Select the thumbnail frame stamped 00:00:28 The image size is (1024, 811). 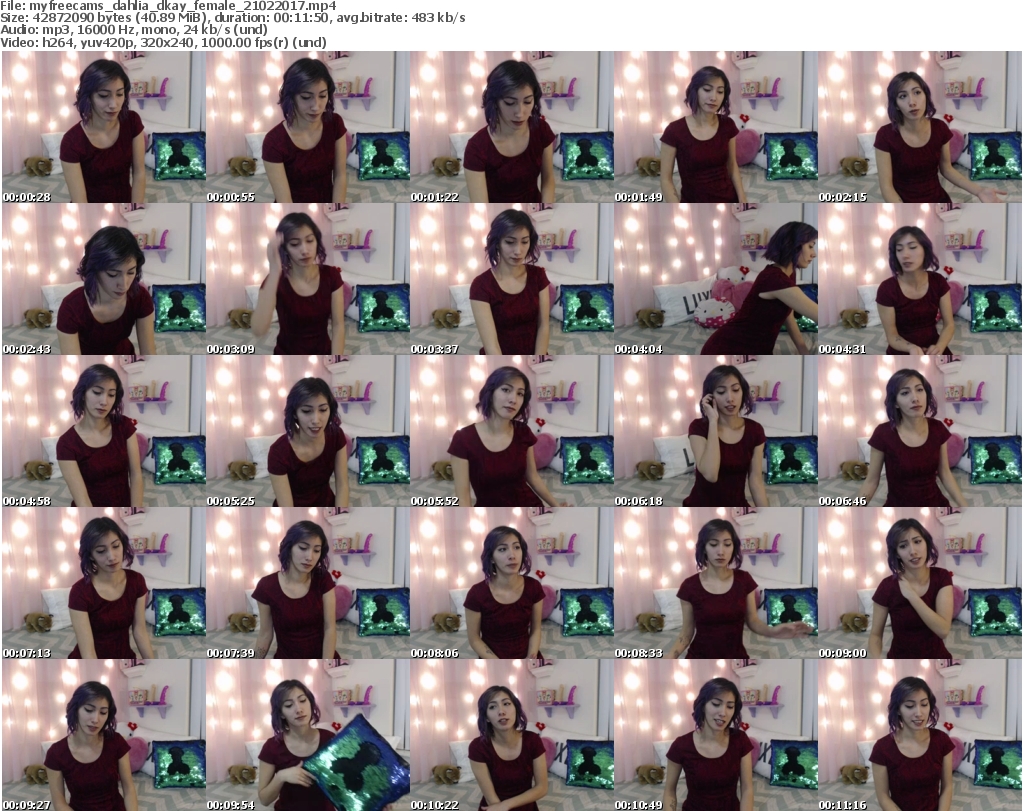point(104,127)
